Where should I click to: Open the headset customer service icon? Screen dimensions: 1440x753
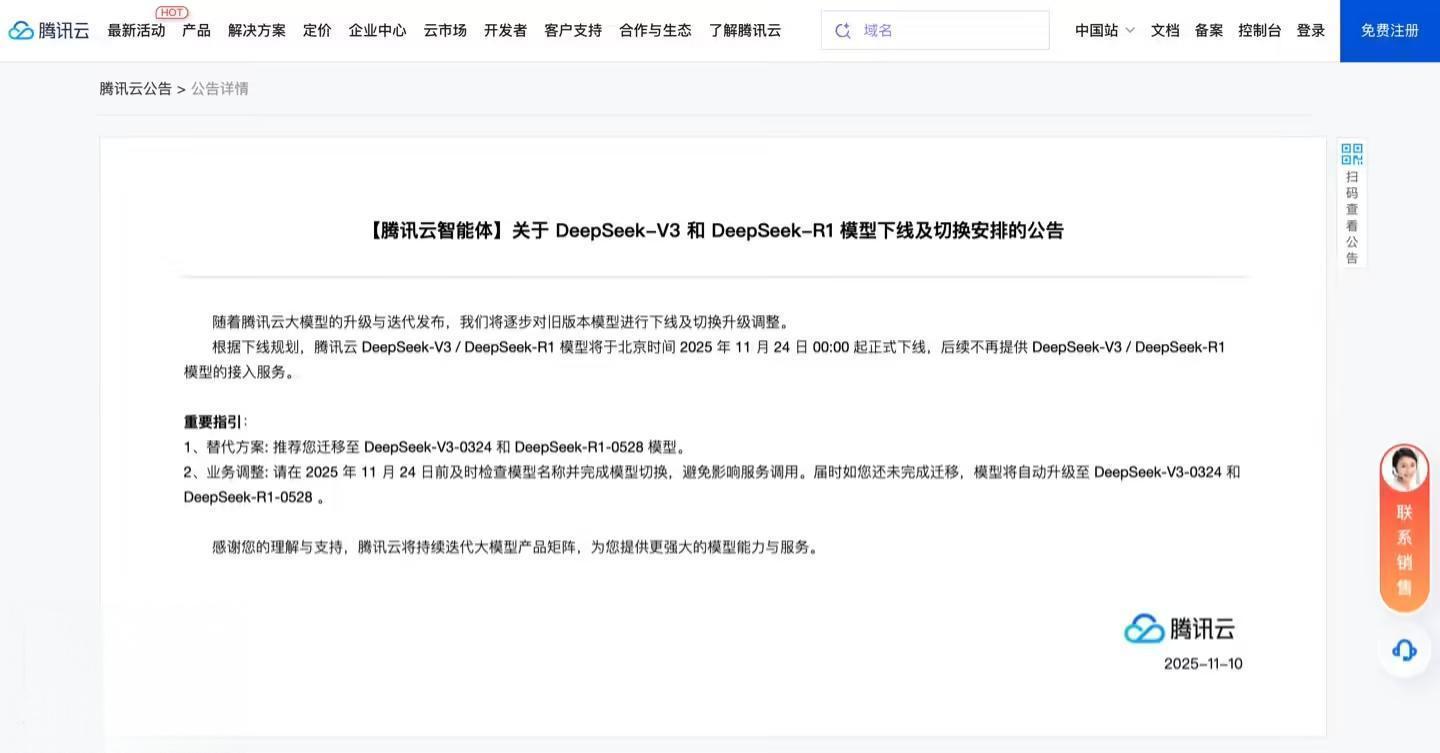coord(1404,650)
